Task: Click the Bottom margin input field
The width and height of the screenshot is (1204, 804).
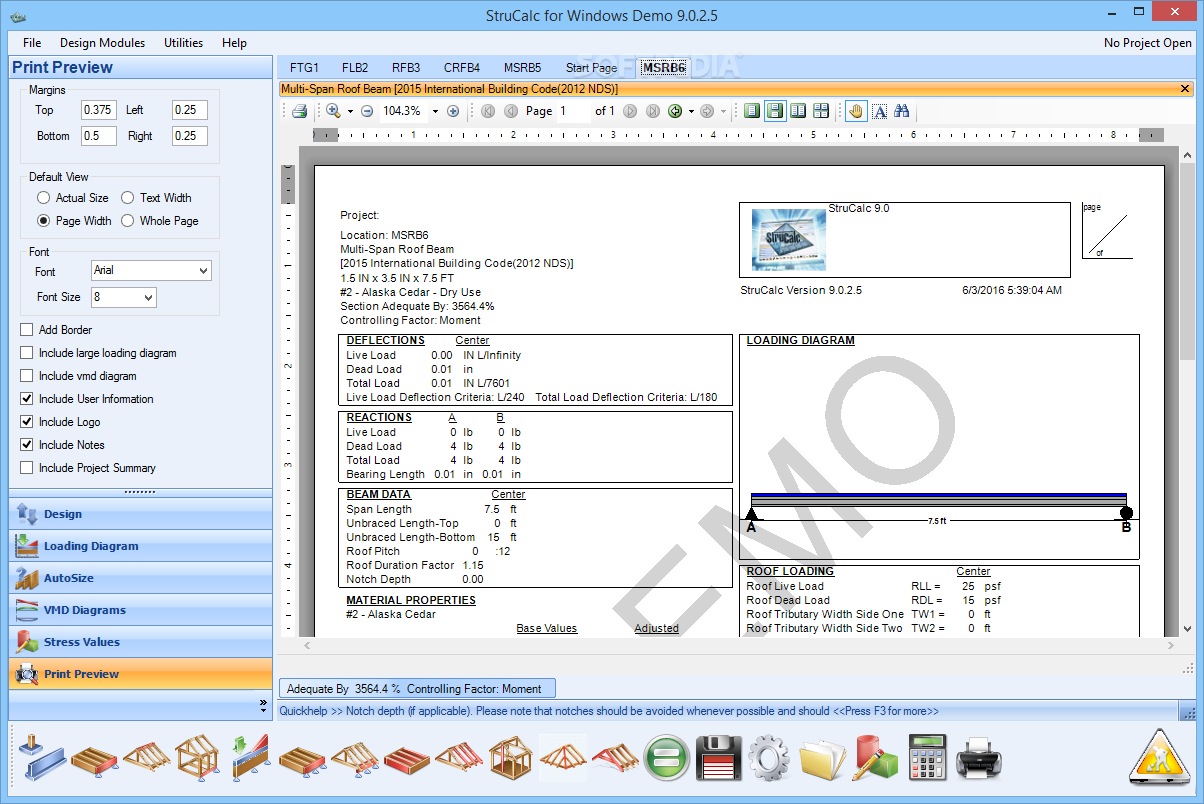Action: tap(99, 136)
